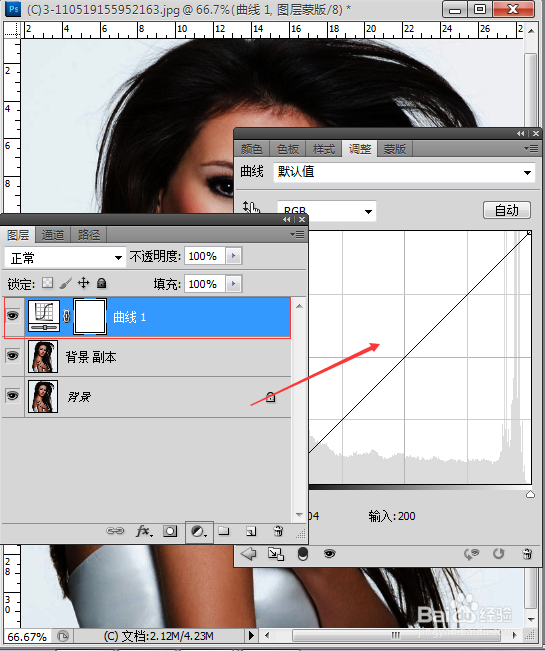Add a layer mask using mask icon

[170, 531]
